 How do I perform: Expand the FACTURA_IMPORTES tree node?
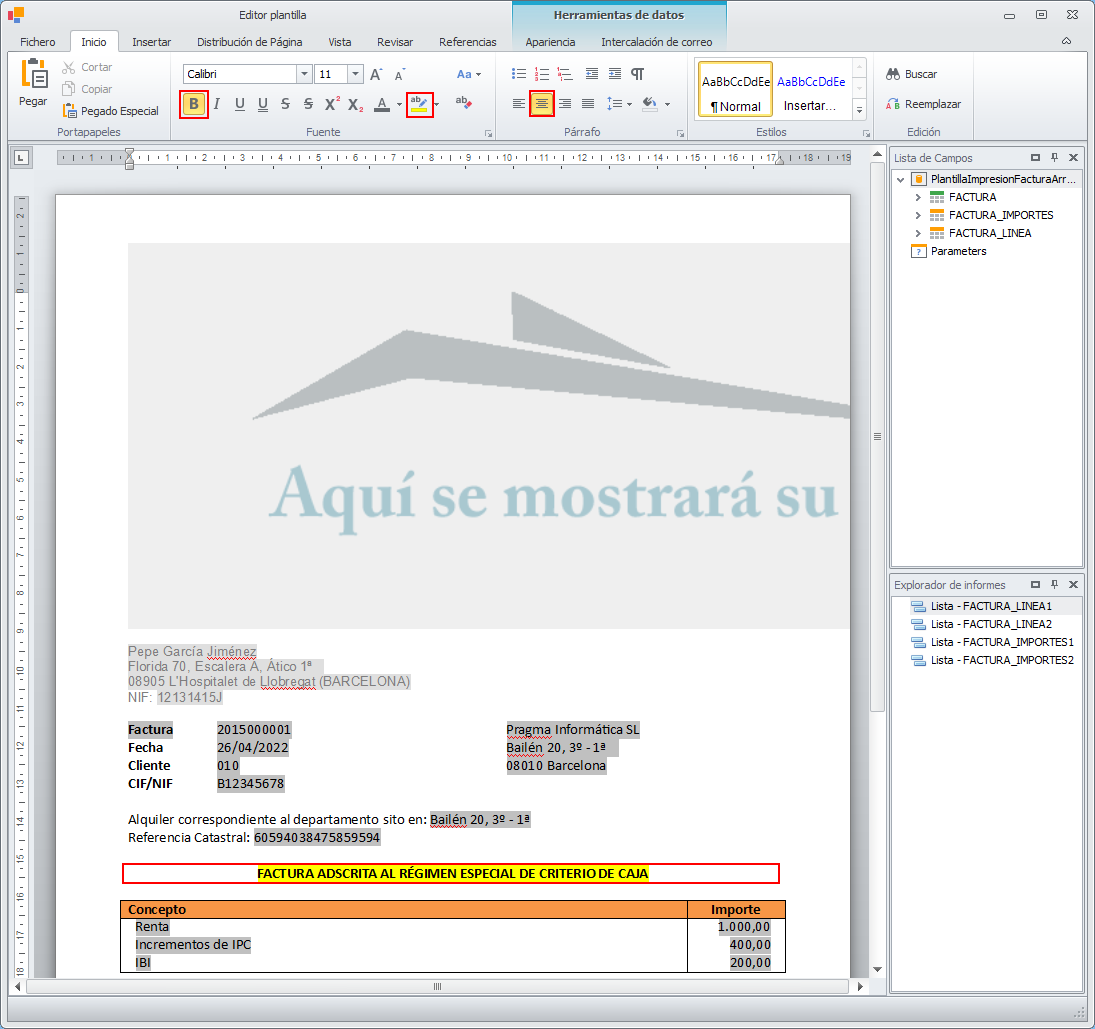918,215
